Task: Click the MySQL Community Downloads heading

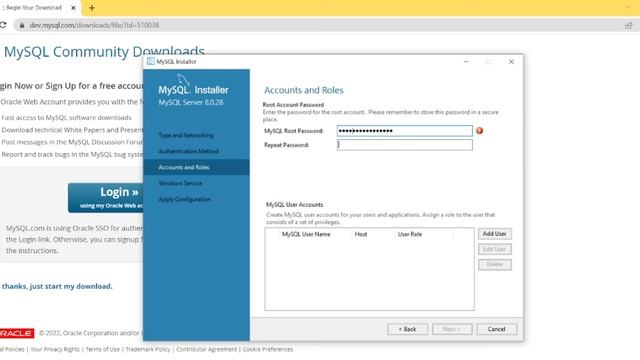Action: tap(104, 52)
